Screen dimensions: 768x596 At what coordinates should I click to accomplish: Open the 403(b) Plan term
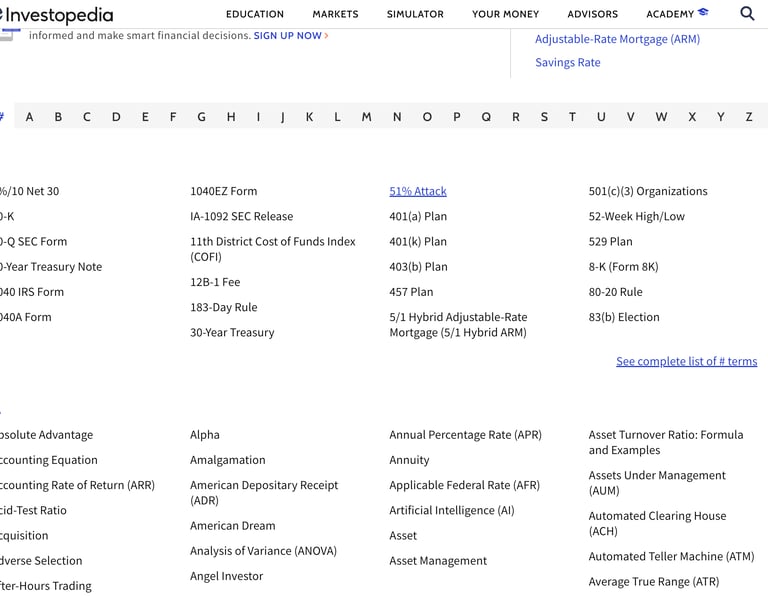[418, 267]
